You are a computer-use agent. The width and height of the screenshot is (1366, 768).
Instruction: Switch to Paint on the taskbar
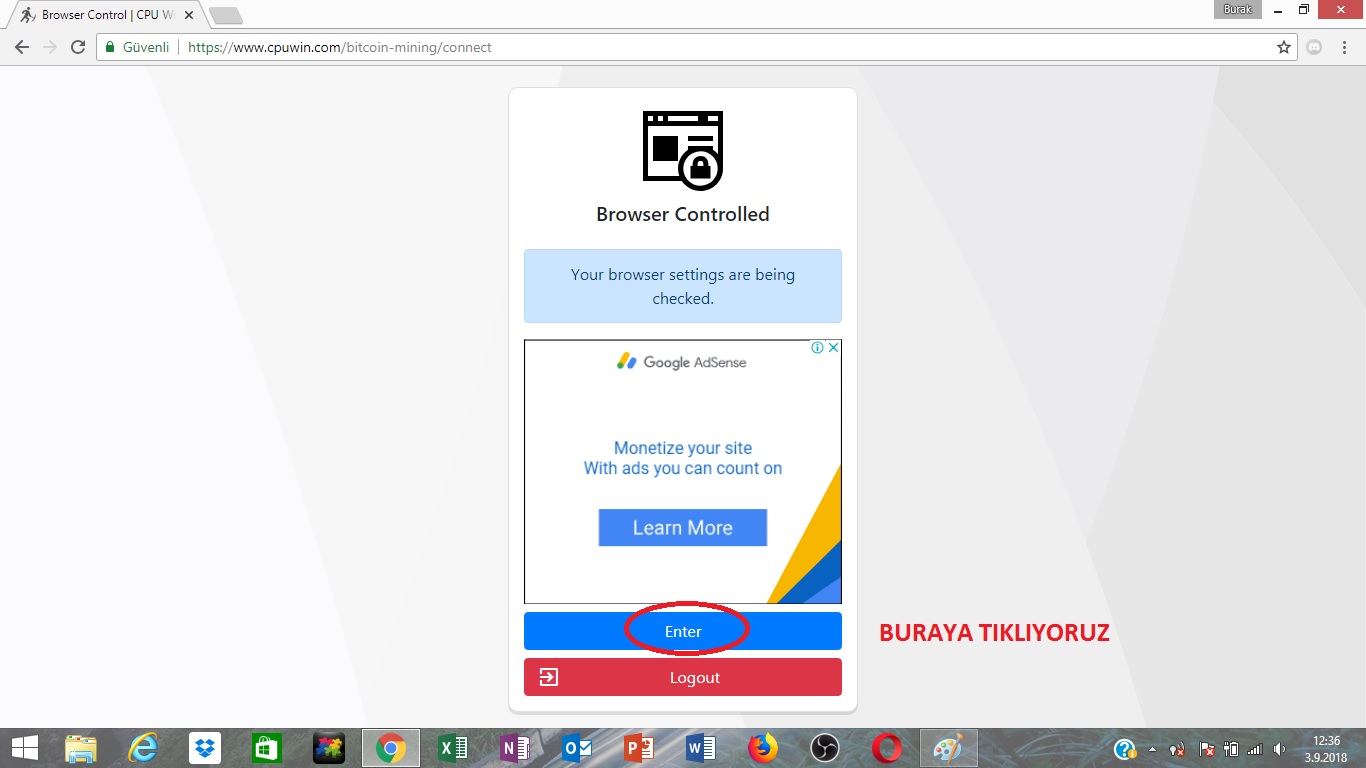pyautogui.click(x=949, y=748)
